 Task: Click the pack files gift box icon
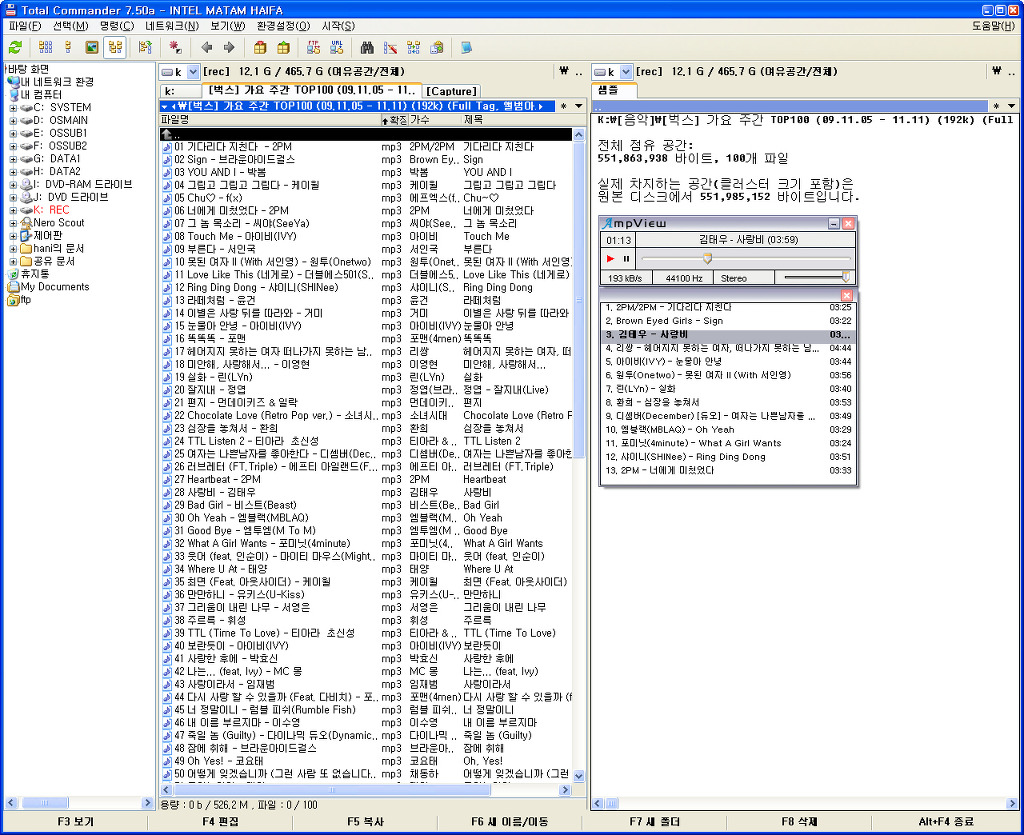[260, 47]
